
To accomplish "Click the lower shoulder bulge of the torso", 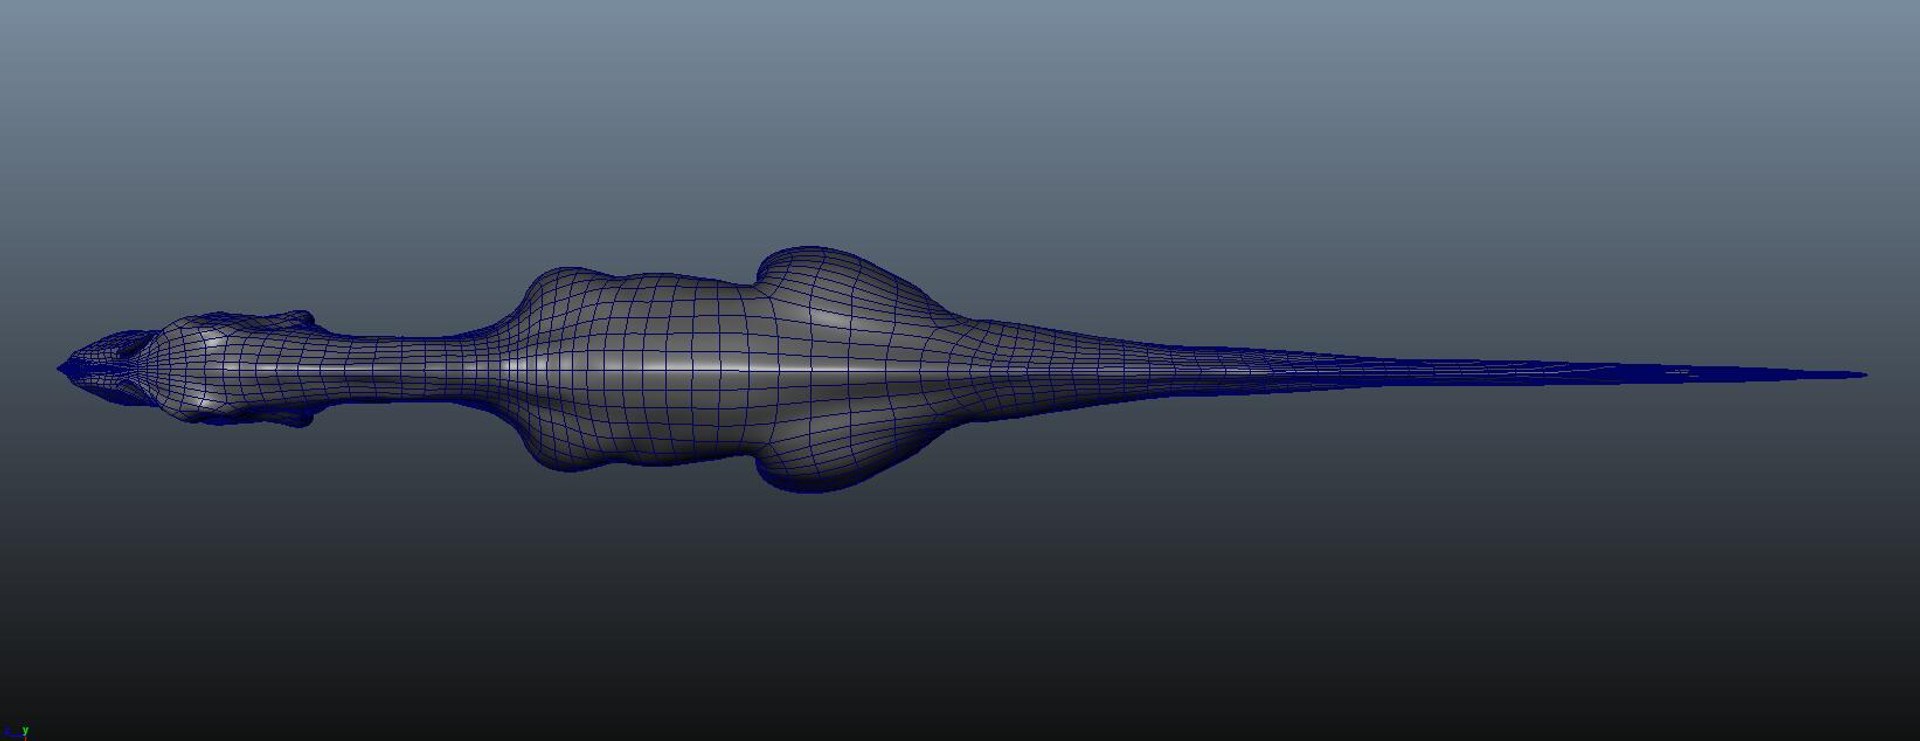I will click(x=570, y=448).
